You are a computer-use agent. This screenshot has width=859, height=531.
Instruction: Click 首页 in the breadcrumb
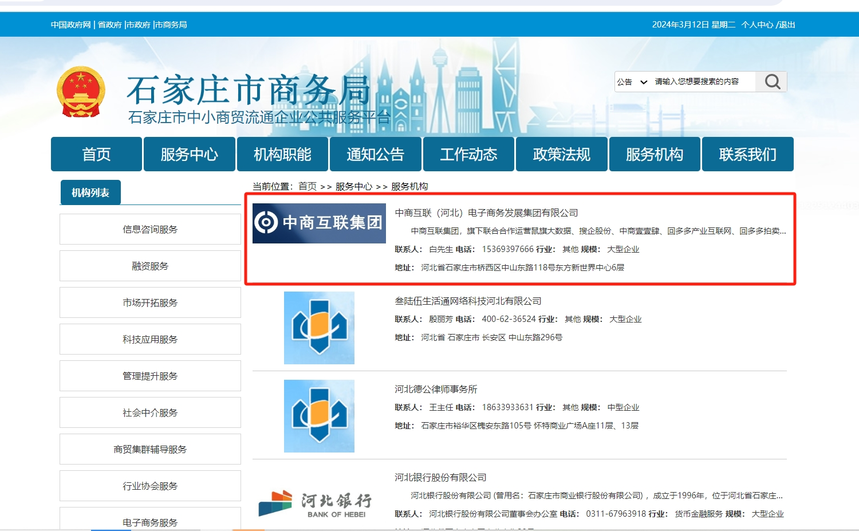point(308,186)
